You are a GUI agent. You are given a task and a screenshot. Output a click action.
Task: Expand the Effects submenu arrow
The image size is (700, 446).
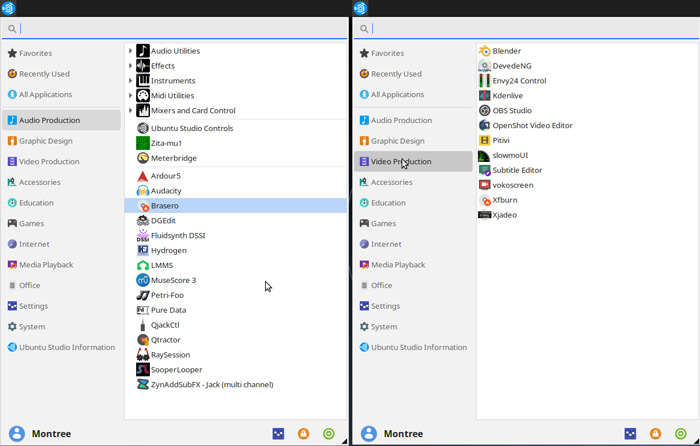[131, 66]
